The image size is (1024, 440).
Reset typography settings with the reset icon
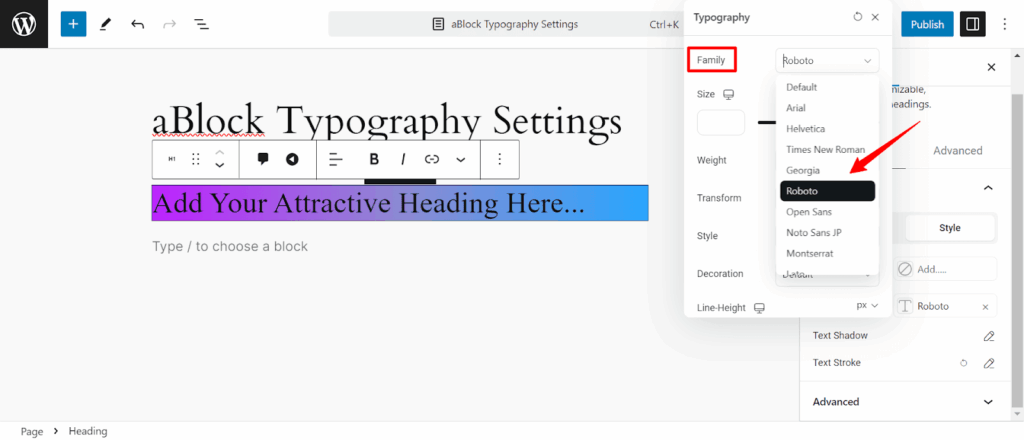tap(857, 17)
